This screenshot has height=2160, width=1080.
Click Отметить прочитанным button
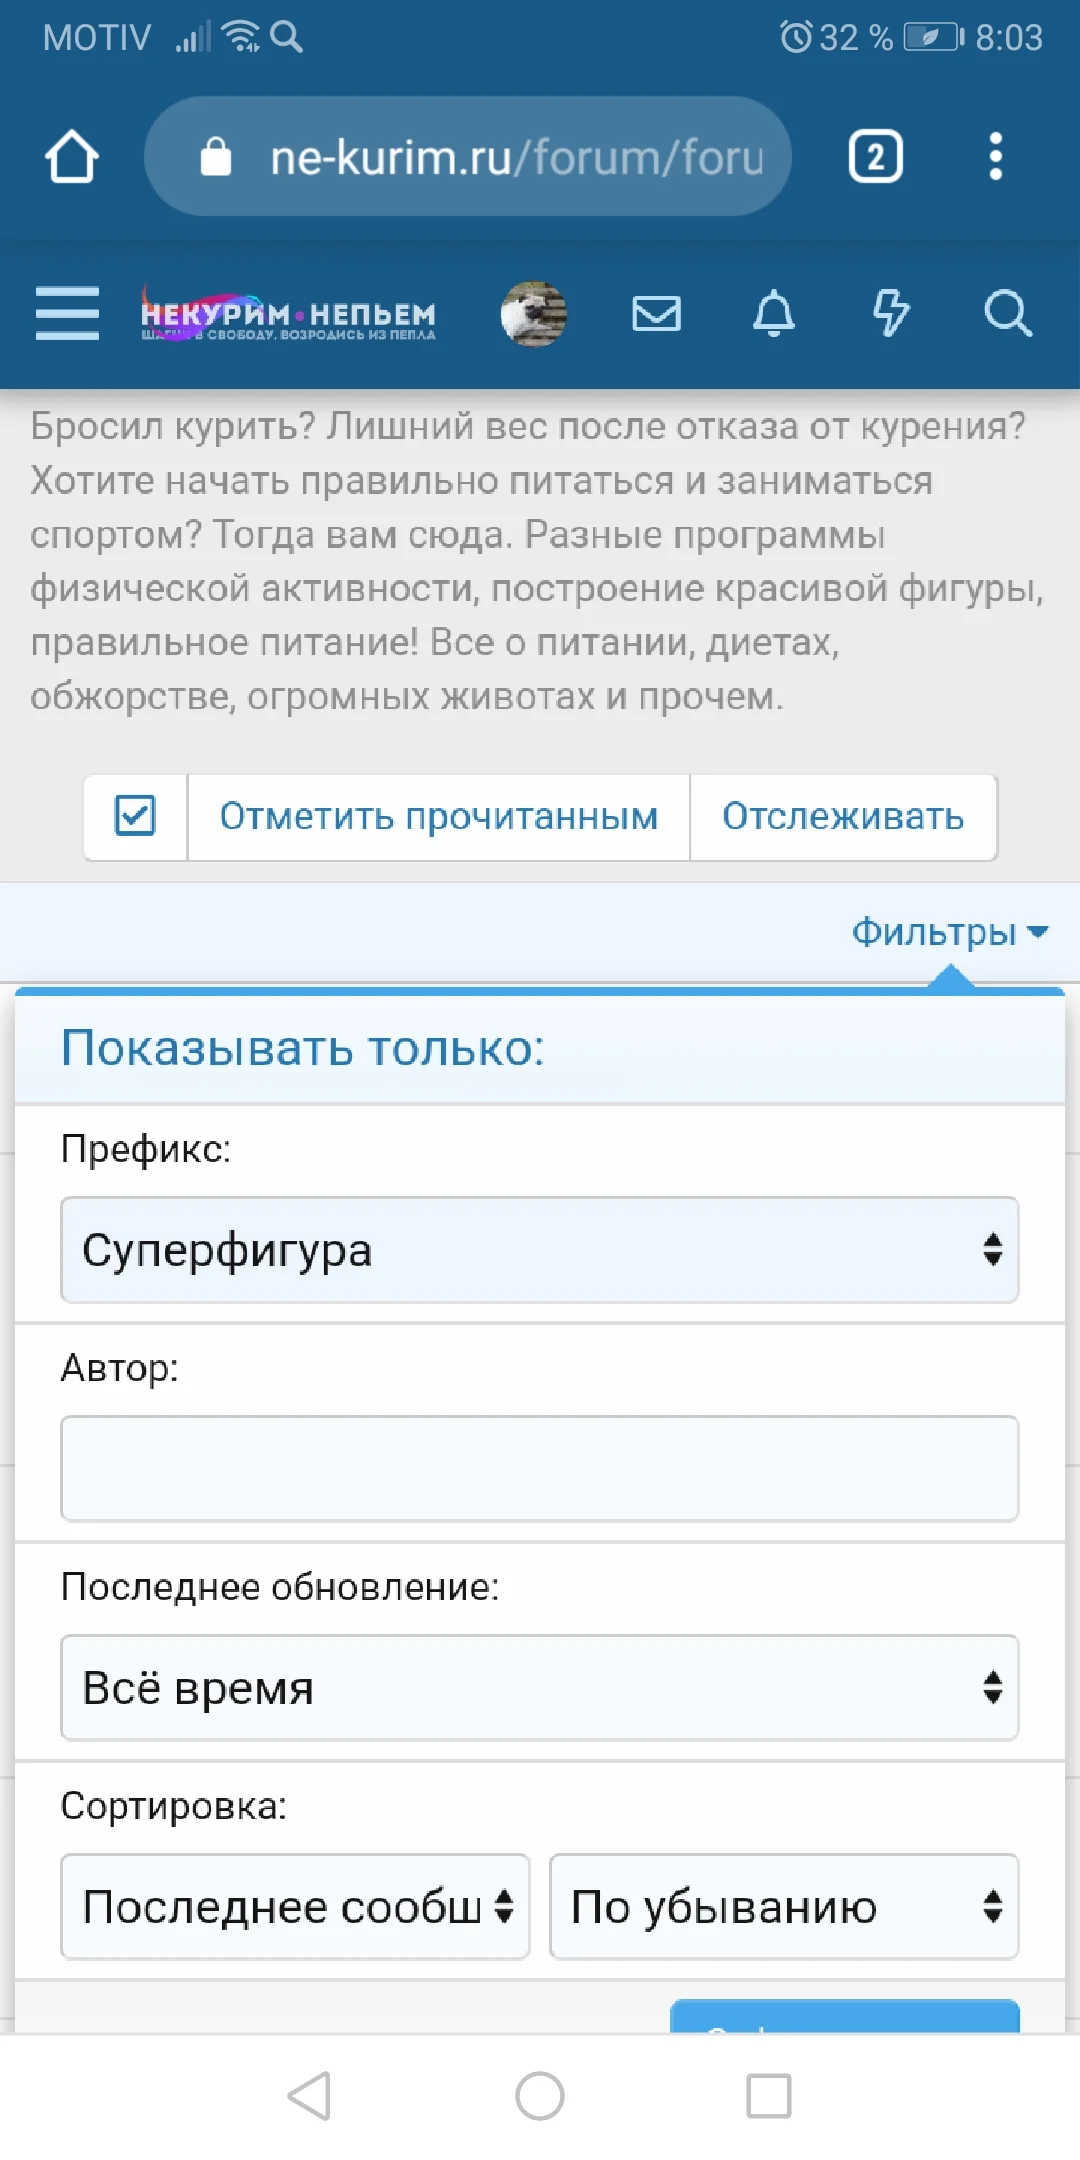(438, 816)
